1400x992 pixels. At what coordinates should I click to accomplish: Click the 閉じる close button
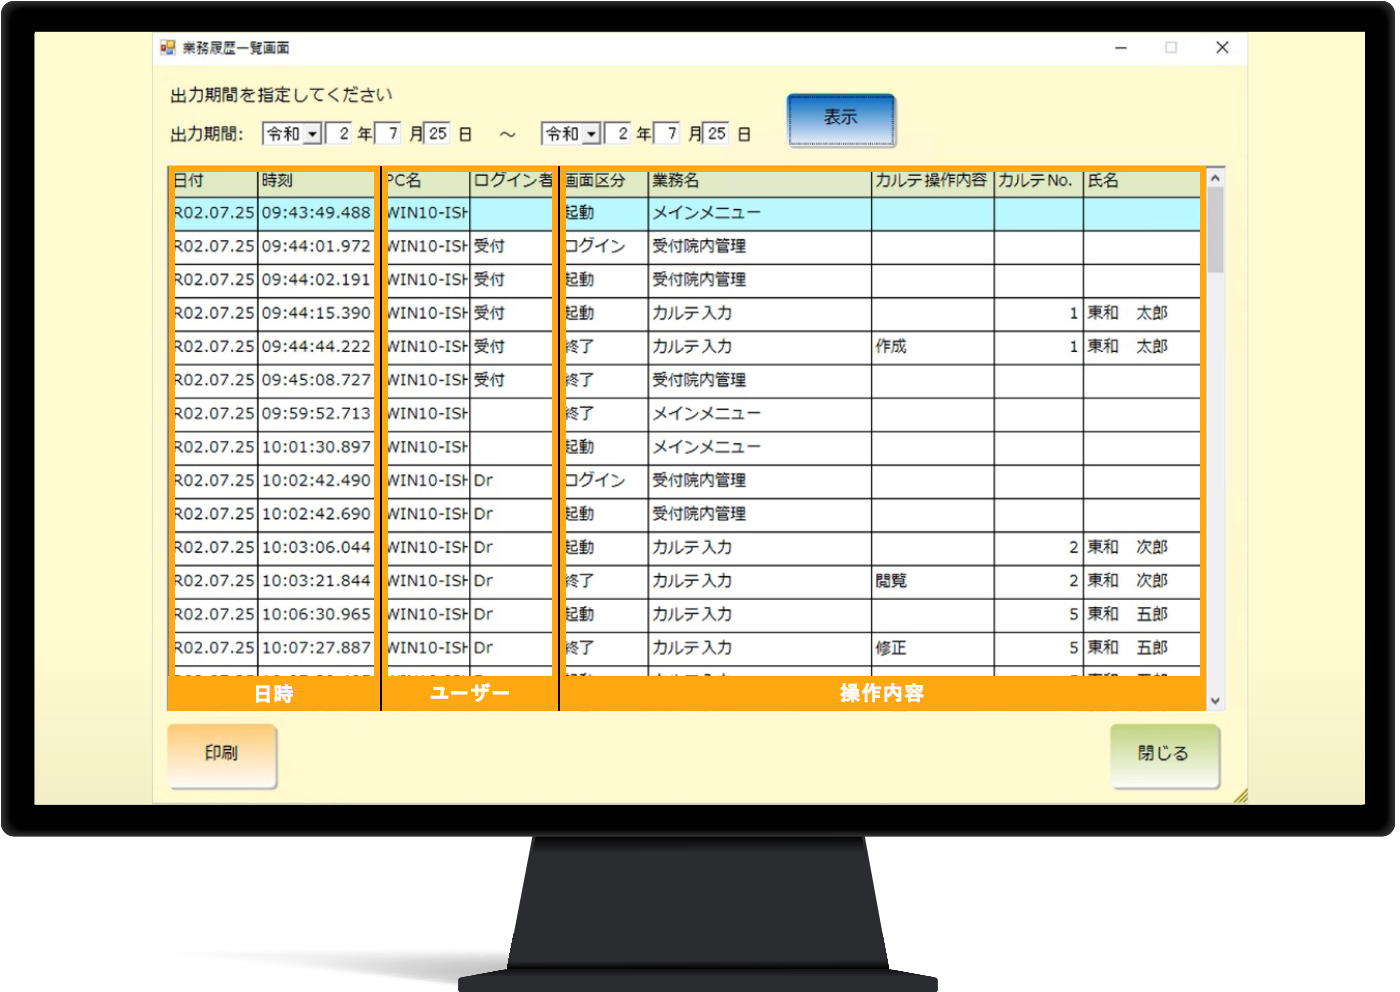(x=1164, y=755)
